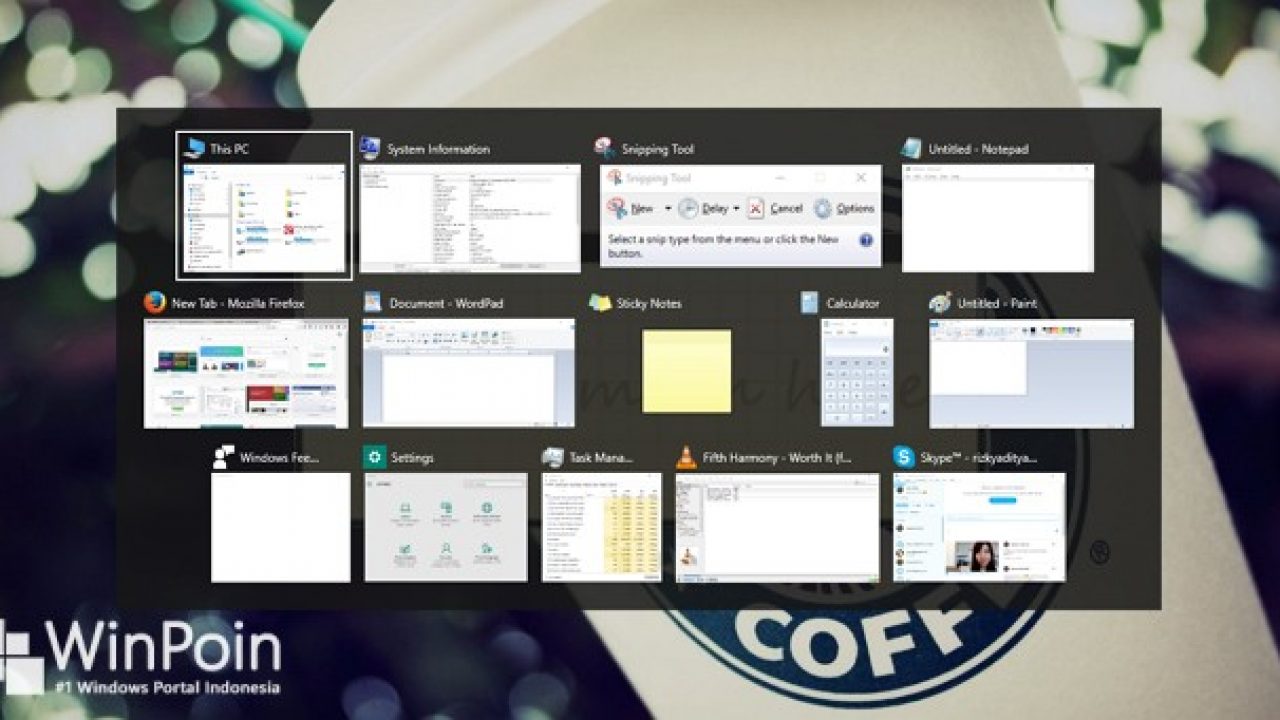Click the 'Sticky Notes' title text

tap(649, 303)
